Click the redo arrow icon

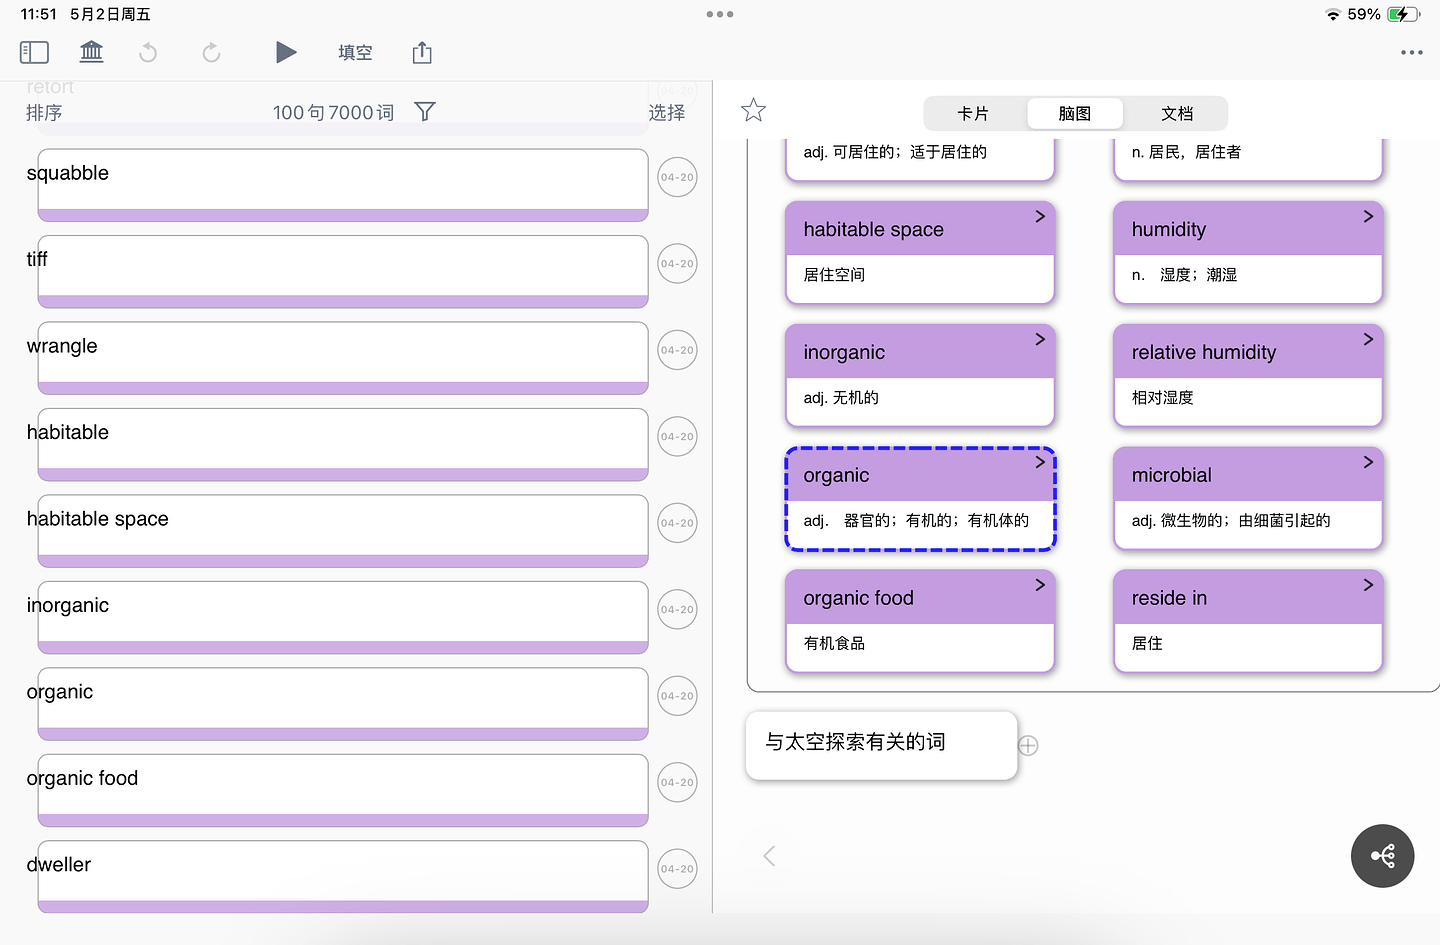(211, 52)
